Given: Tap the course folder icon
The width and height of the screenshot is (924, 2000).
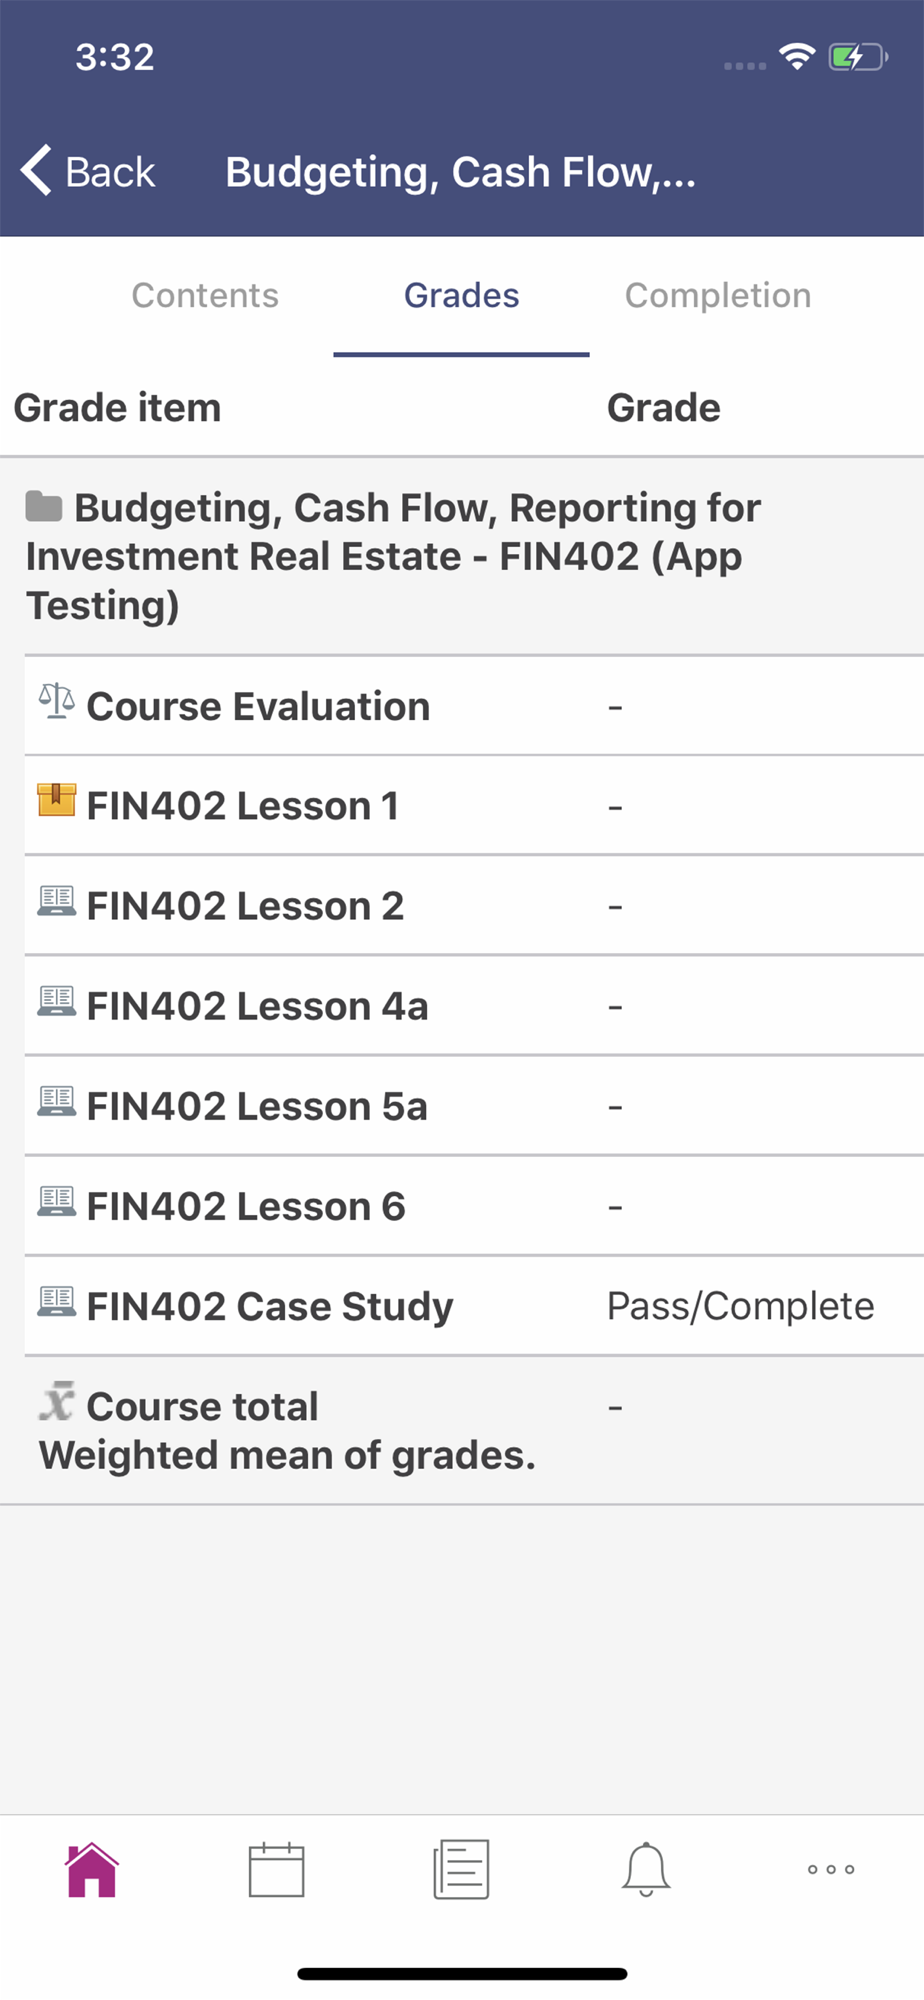Looking at the screenshot, I should point(44,507).
